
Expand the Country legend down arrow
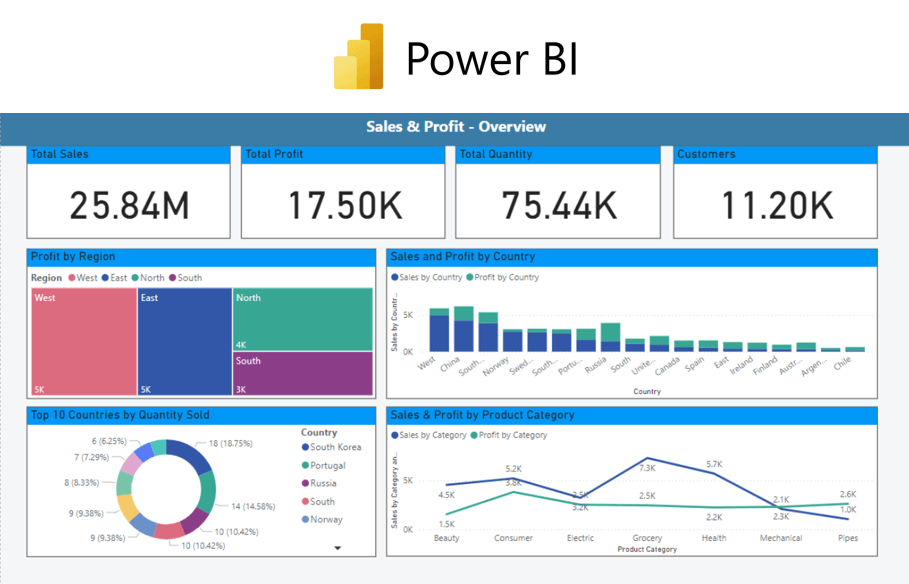[x=338, y=548]
